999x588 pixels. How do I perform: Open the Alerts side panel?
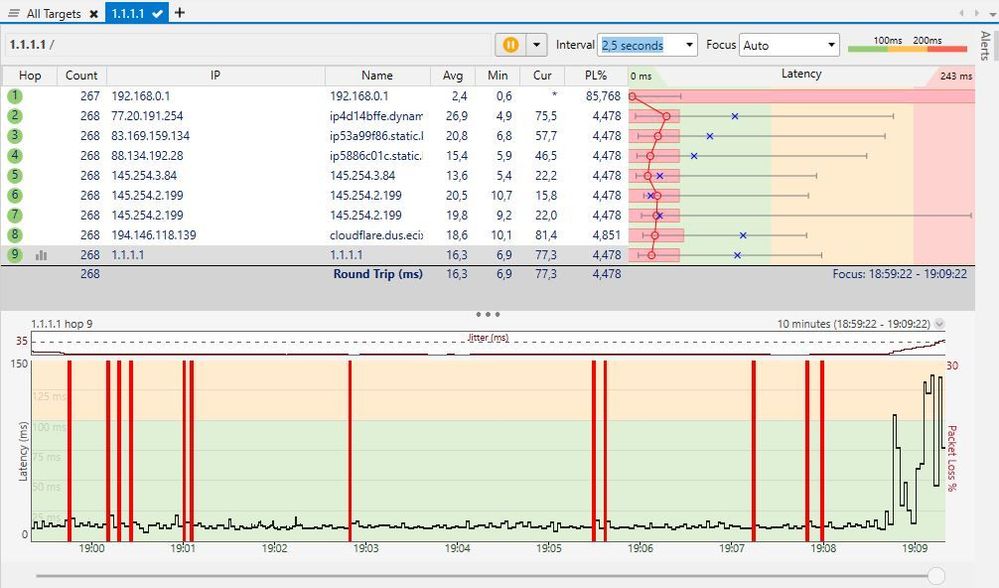pos(984,45)
